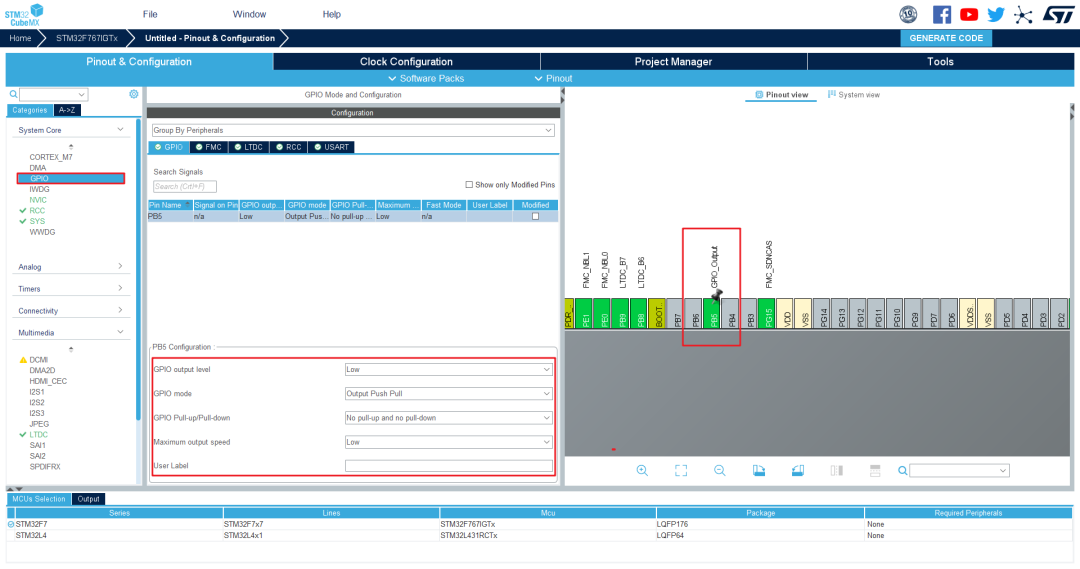Select pin PE1 on the chip
The width and height of the screenshot is (1080, 569).
coord(585,313)
